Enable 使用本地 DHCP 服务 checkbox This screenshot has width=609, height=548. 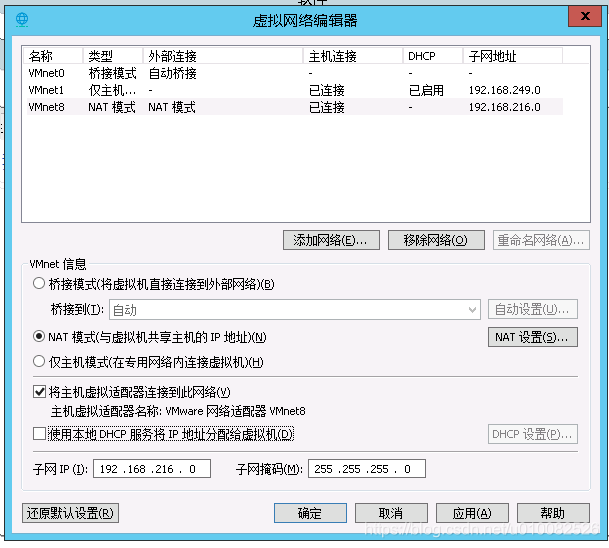point(39,433)
